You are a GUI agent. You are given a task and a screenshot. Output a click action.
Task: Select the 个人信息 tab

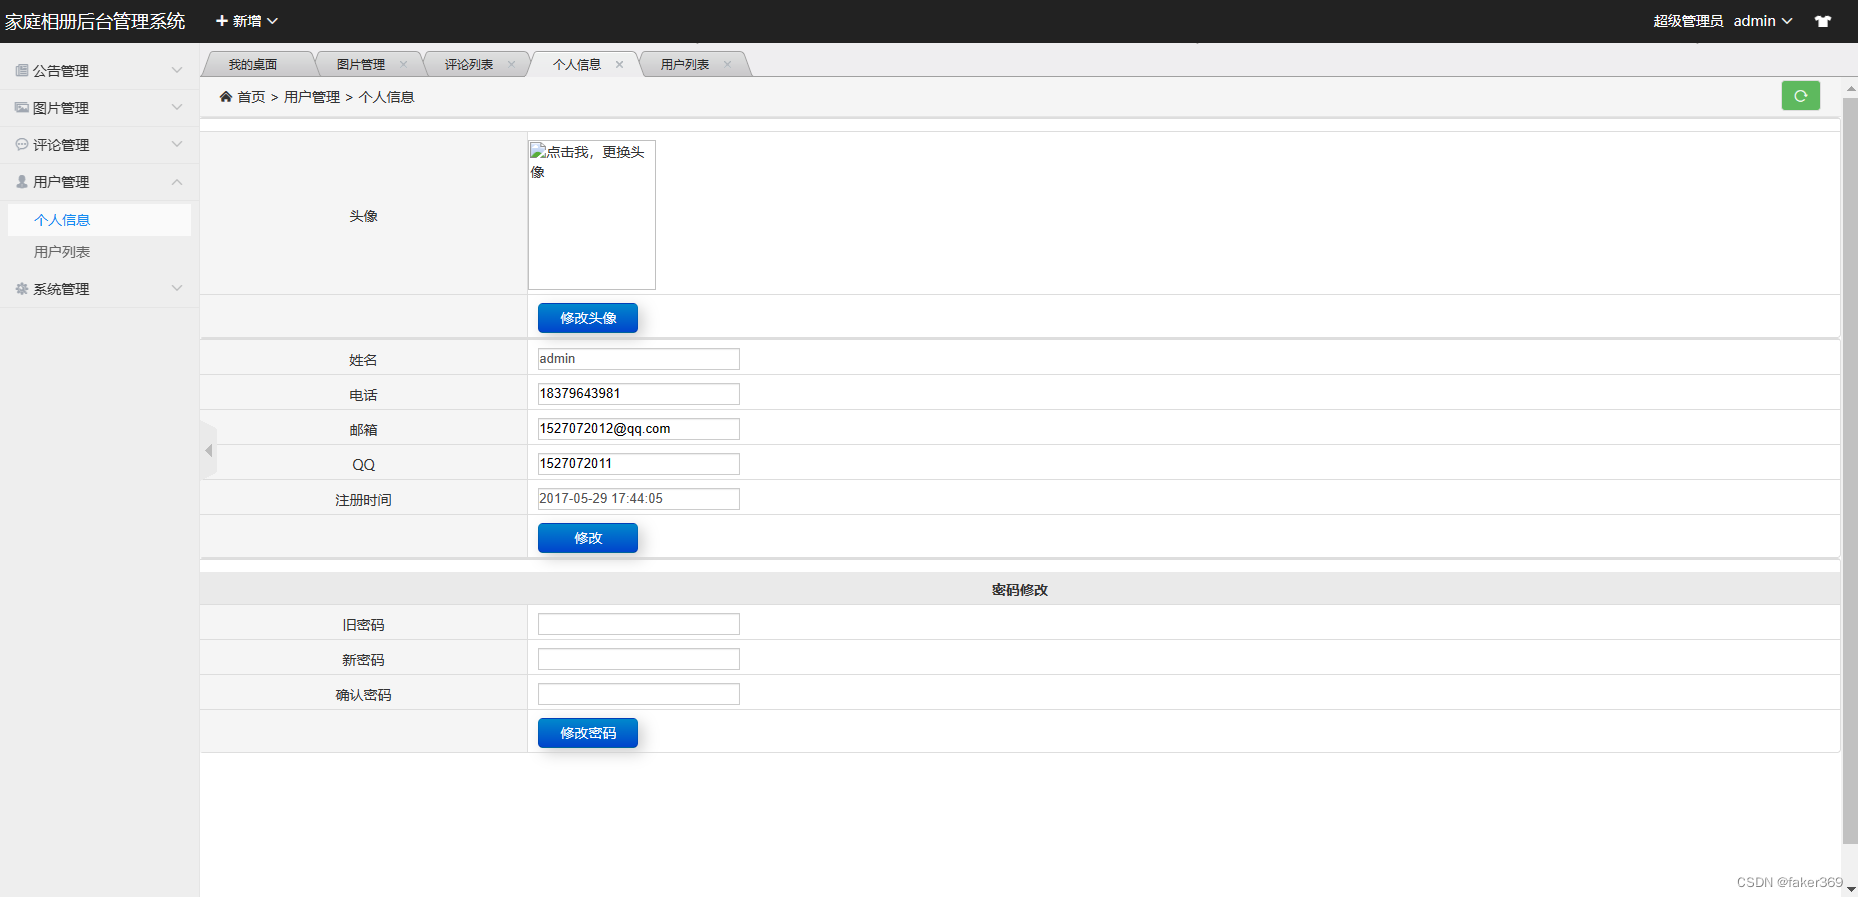pyautogui.click(x=577, y=64)
